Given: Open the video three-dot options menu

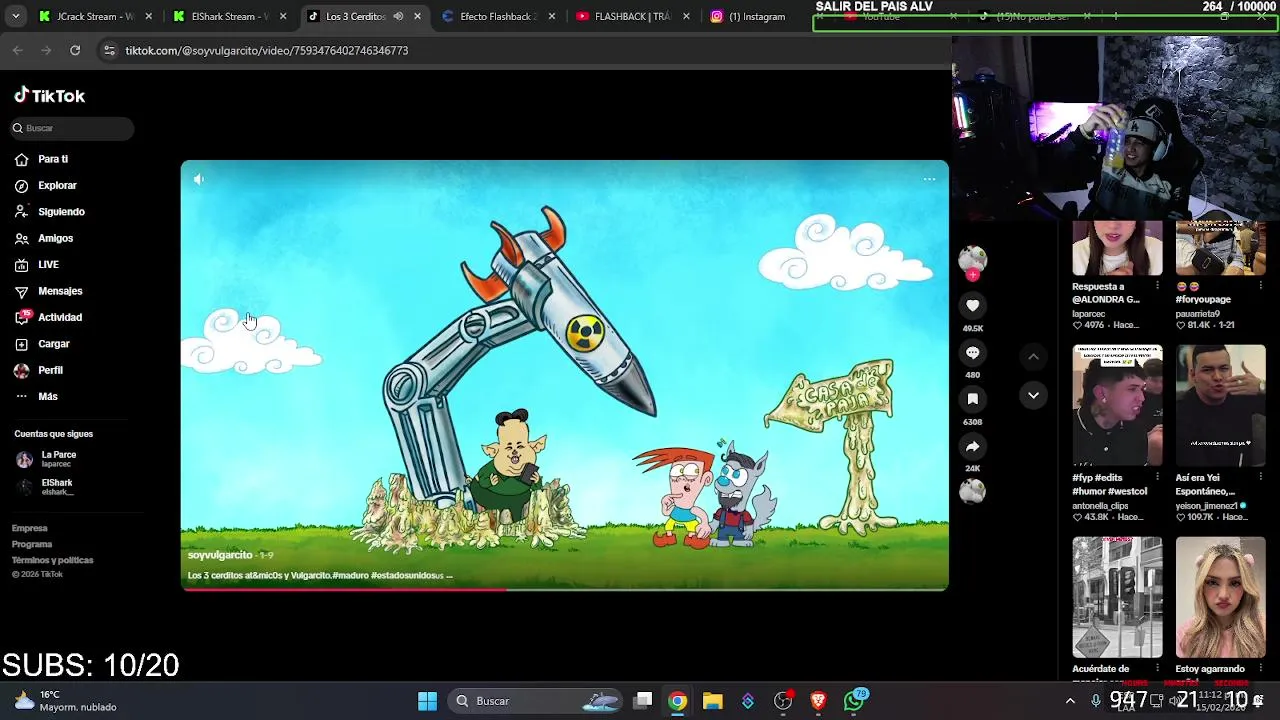Looking at the screenshot, I should pos(929,179).
